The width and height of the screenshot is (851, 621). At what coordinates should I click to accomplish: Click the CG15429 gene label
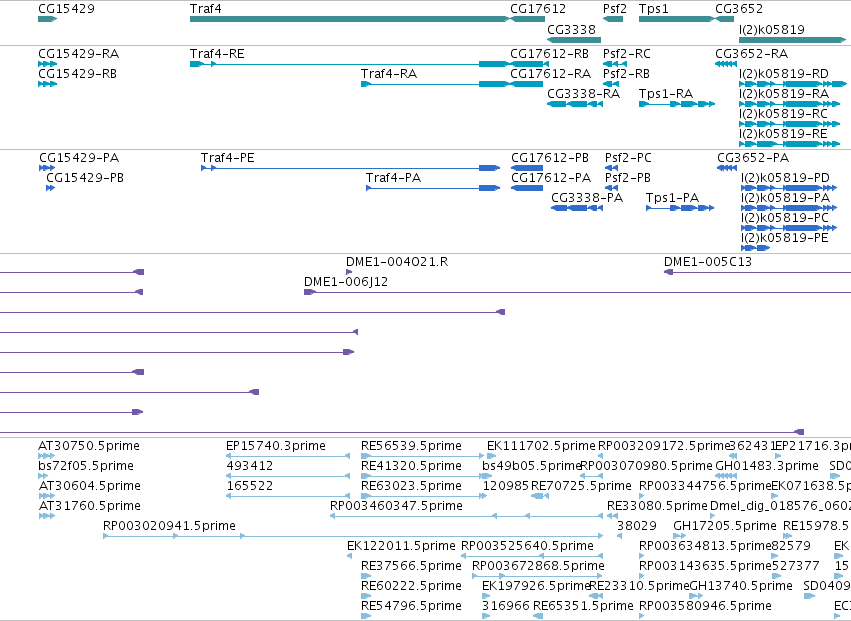(x=66, y=9)
